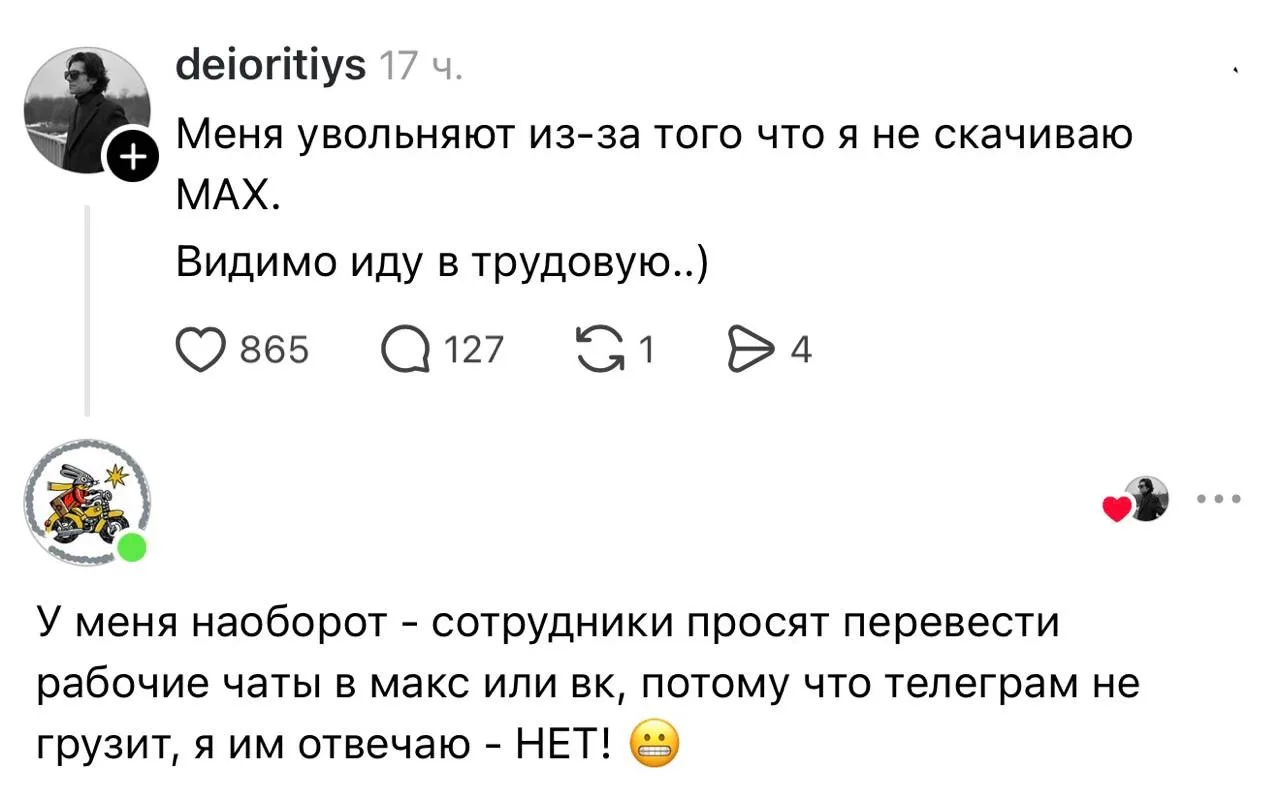Click the grimacing emoji in the reply
This screenshot has height=800, width=1280.
[x=655, y=744]
